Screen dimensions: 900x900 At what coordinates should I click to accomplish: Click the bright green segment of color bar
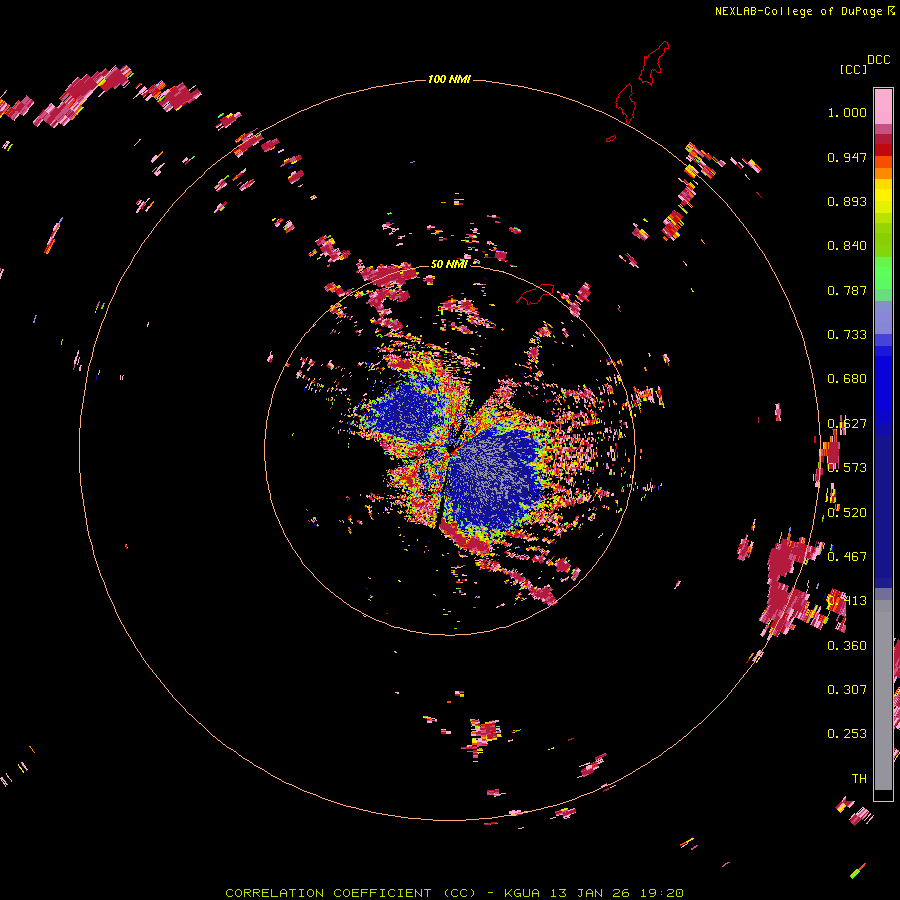(883, 272)
